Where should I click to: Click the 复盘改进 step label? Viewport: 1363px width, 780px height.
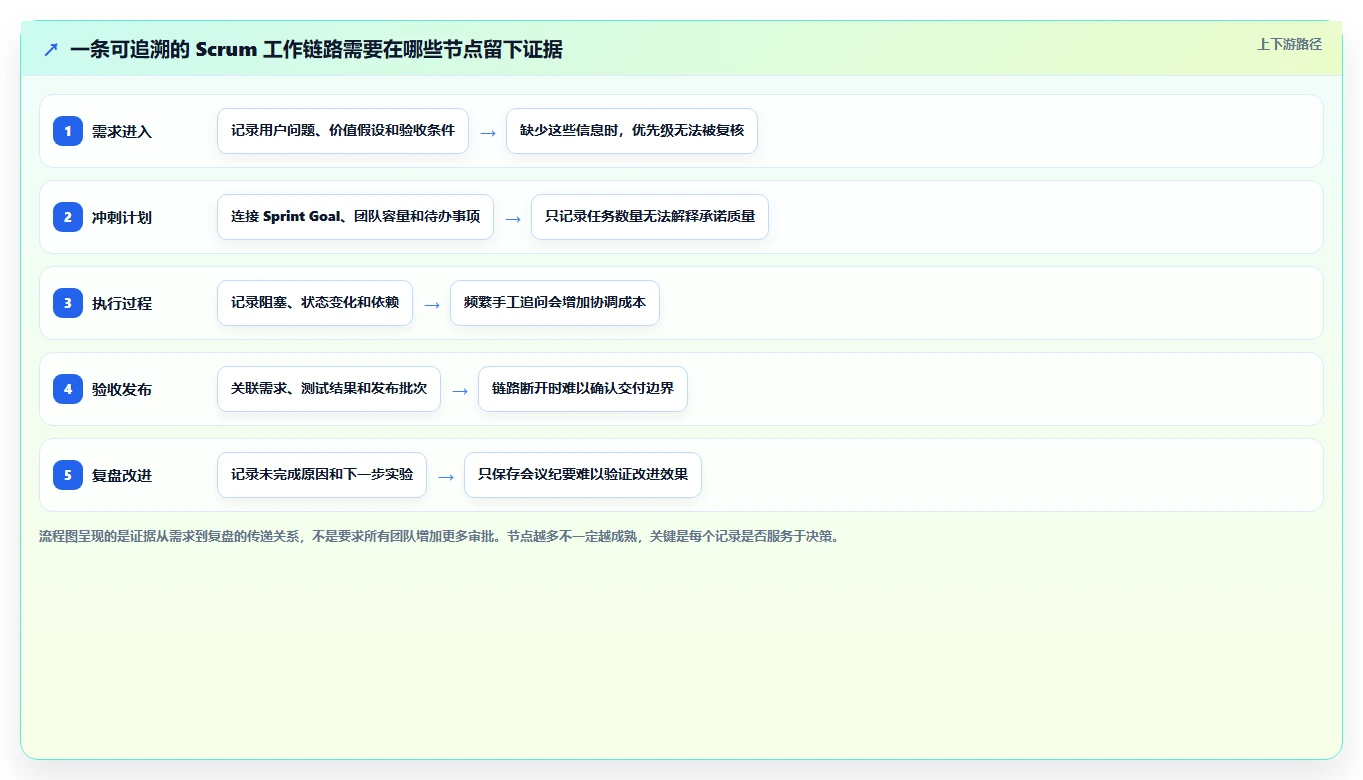(122, 475)
